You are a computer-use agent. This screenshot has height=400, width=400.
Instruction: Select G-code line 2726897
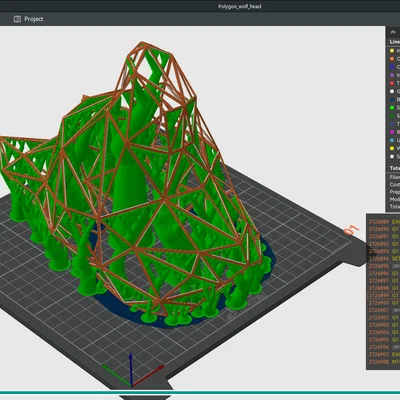tap(383, 281)
